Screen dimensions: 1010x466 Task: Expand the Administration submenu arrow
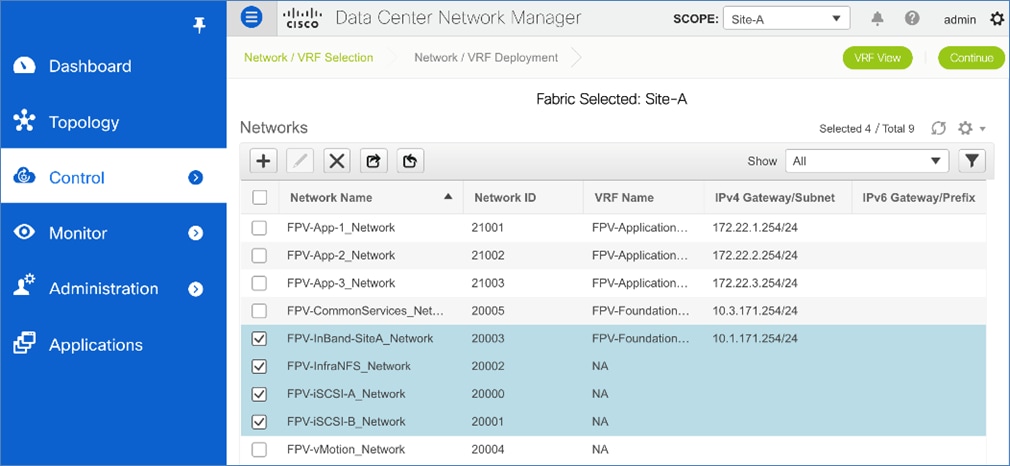click(196, 289)
